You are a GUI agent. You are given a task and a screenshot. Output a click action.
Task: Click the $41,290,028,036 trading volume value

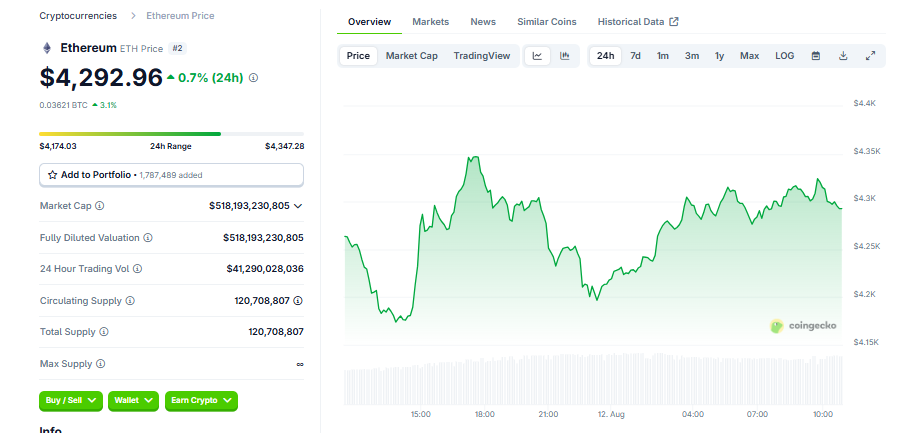click(x=265, y=269)
